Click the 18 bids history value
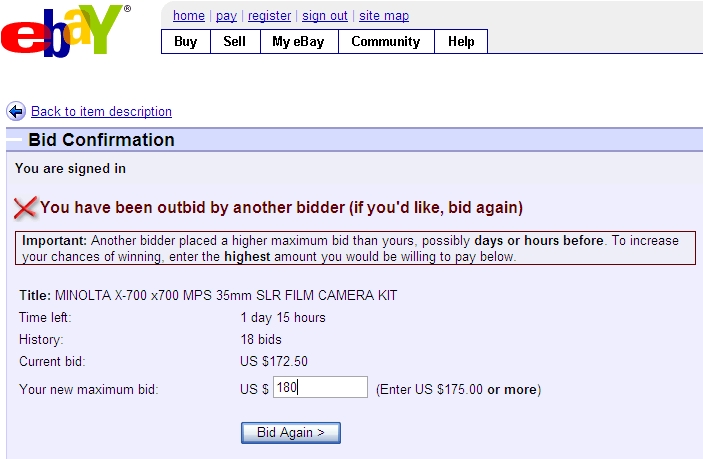 click(x=261, y=339)
